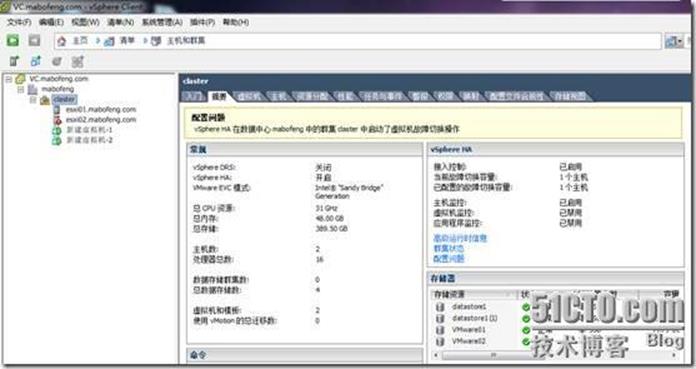Open the search type dropdown arrow

pyautogui.click(x=680, y=42)
